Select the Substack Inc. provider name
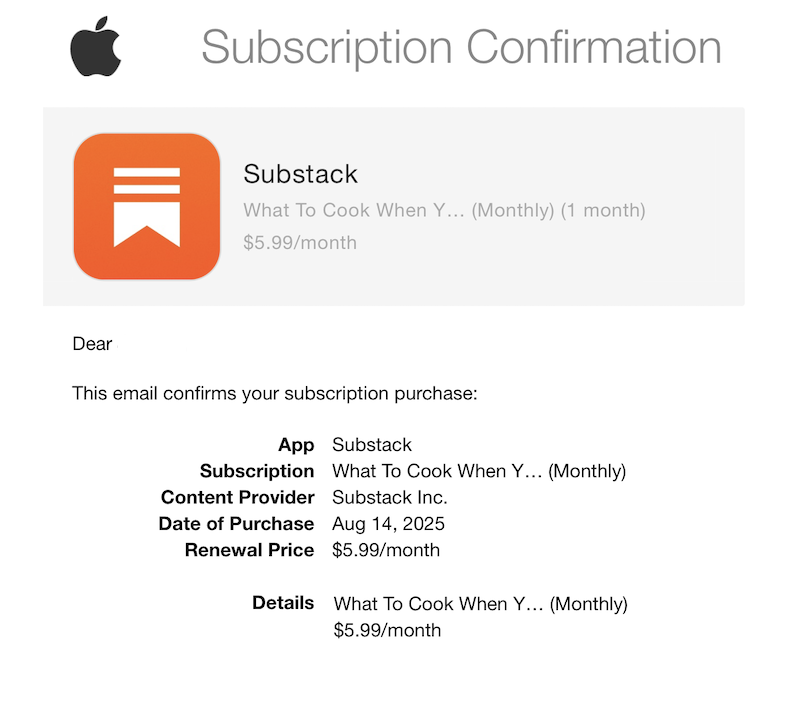The height and width of the screenshot is (702, 786). (390, 497)
